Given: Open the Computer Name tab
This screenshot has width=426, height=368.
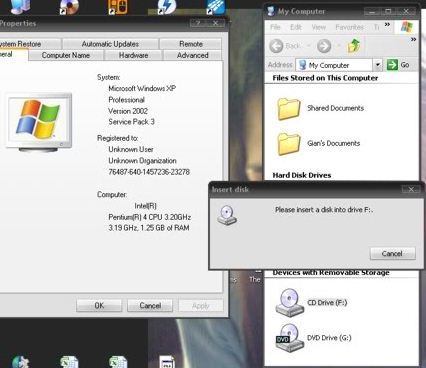Looking at the screenshot, I should pos(66,55).
